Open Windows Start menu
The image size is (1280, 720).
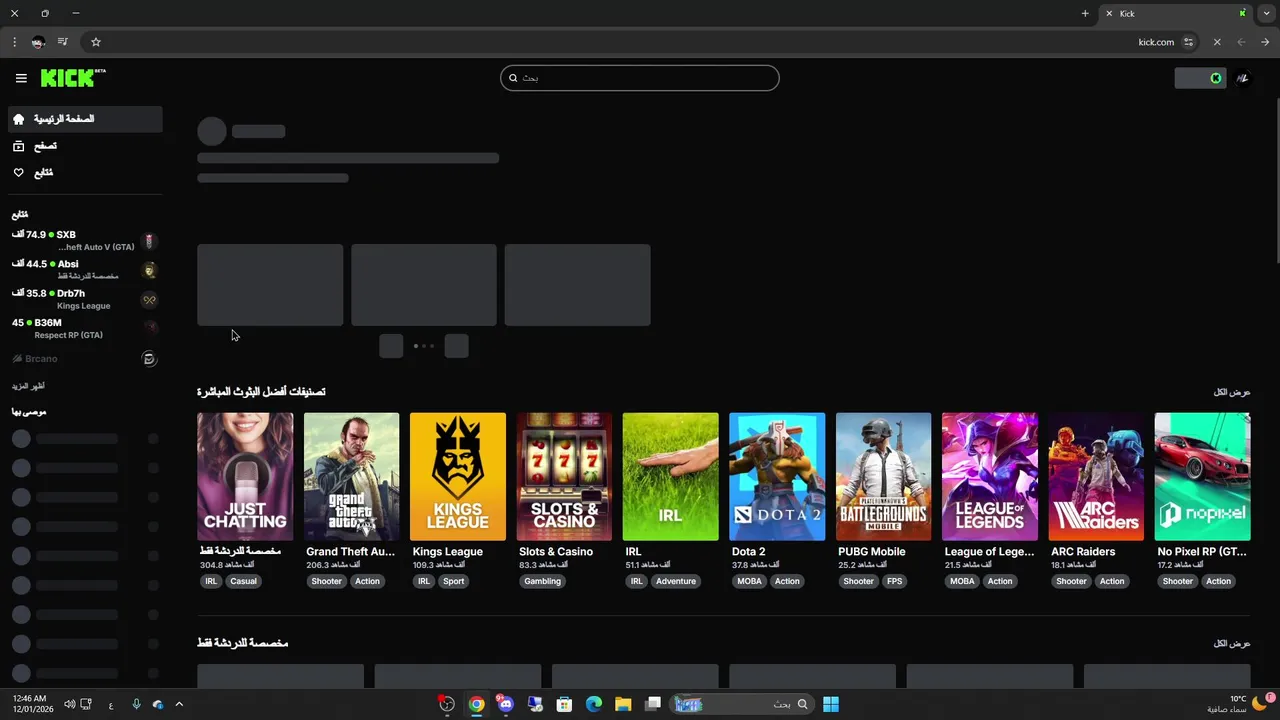[831, 704]
